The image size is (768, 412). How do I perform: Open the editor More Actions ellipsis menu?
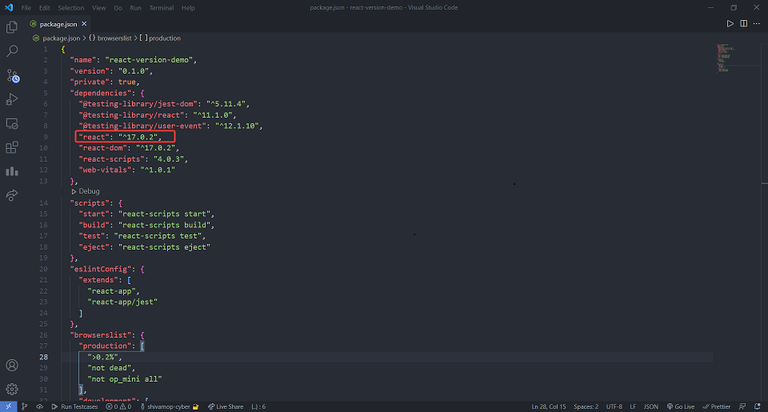(x=754, y=23)
